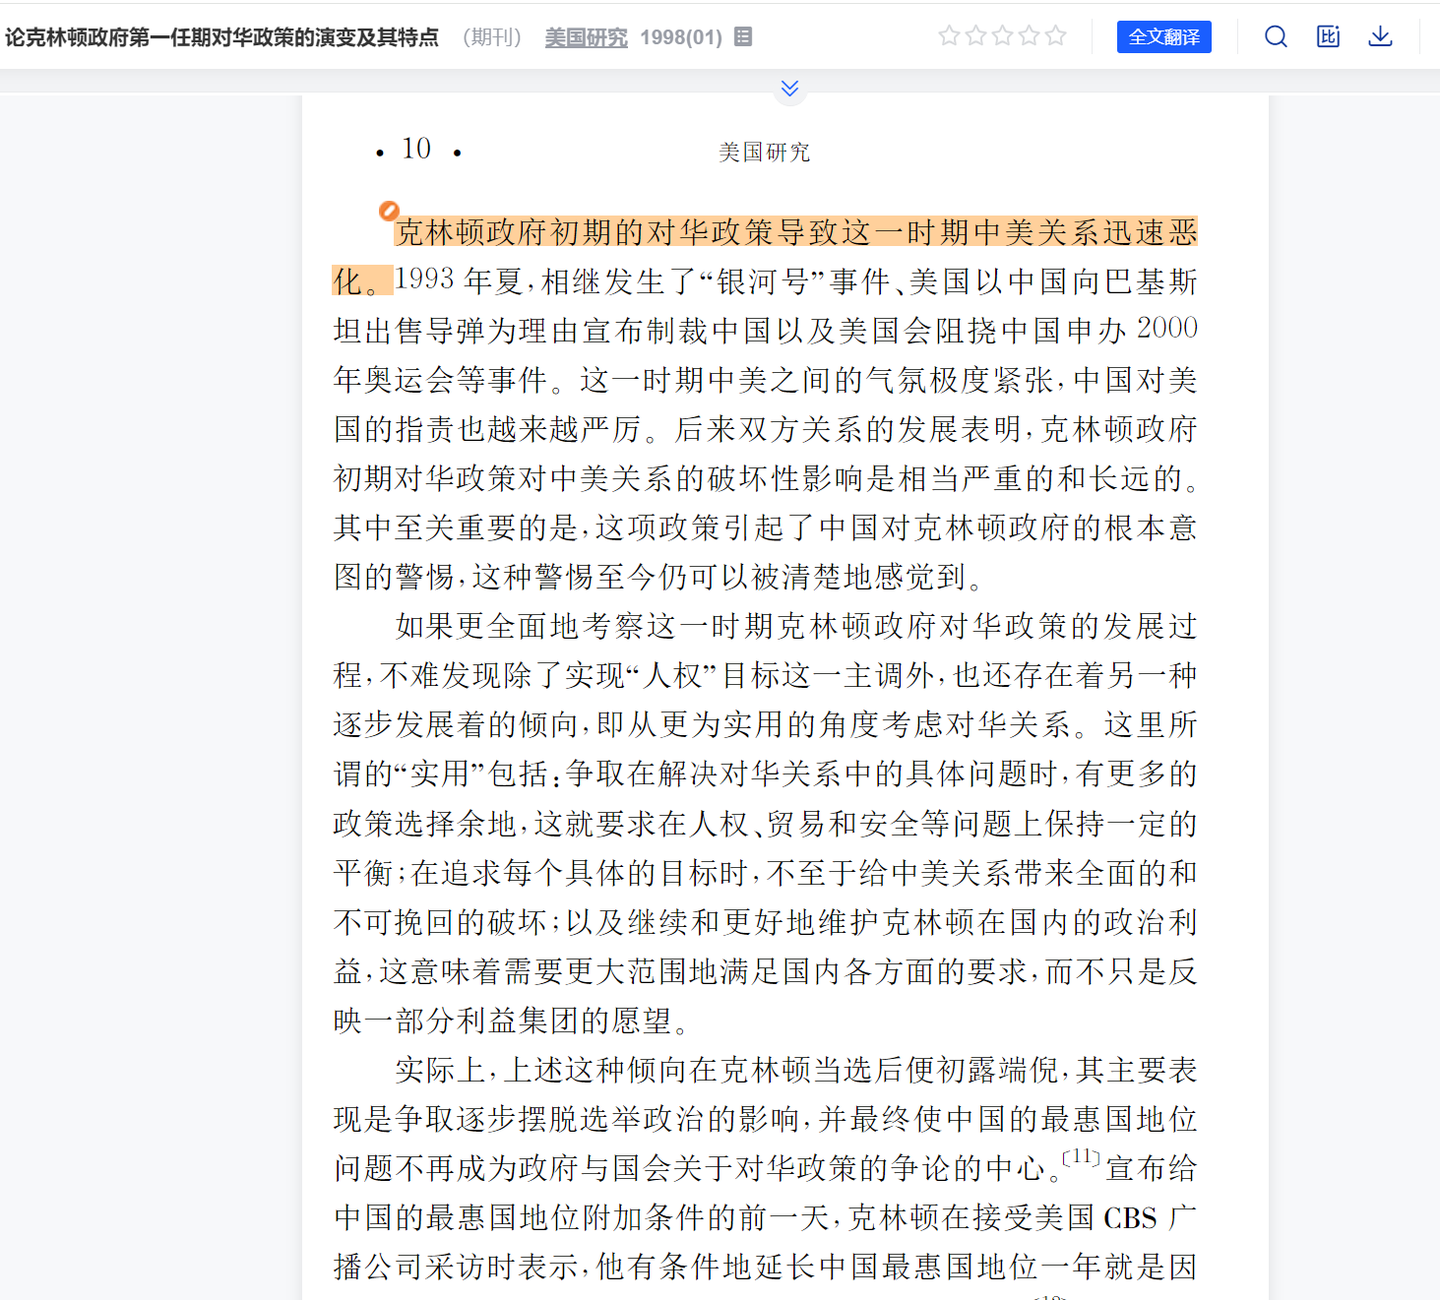Click the (期刊) source type label

tap(492, 36)
